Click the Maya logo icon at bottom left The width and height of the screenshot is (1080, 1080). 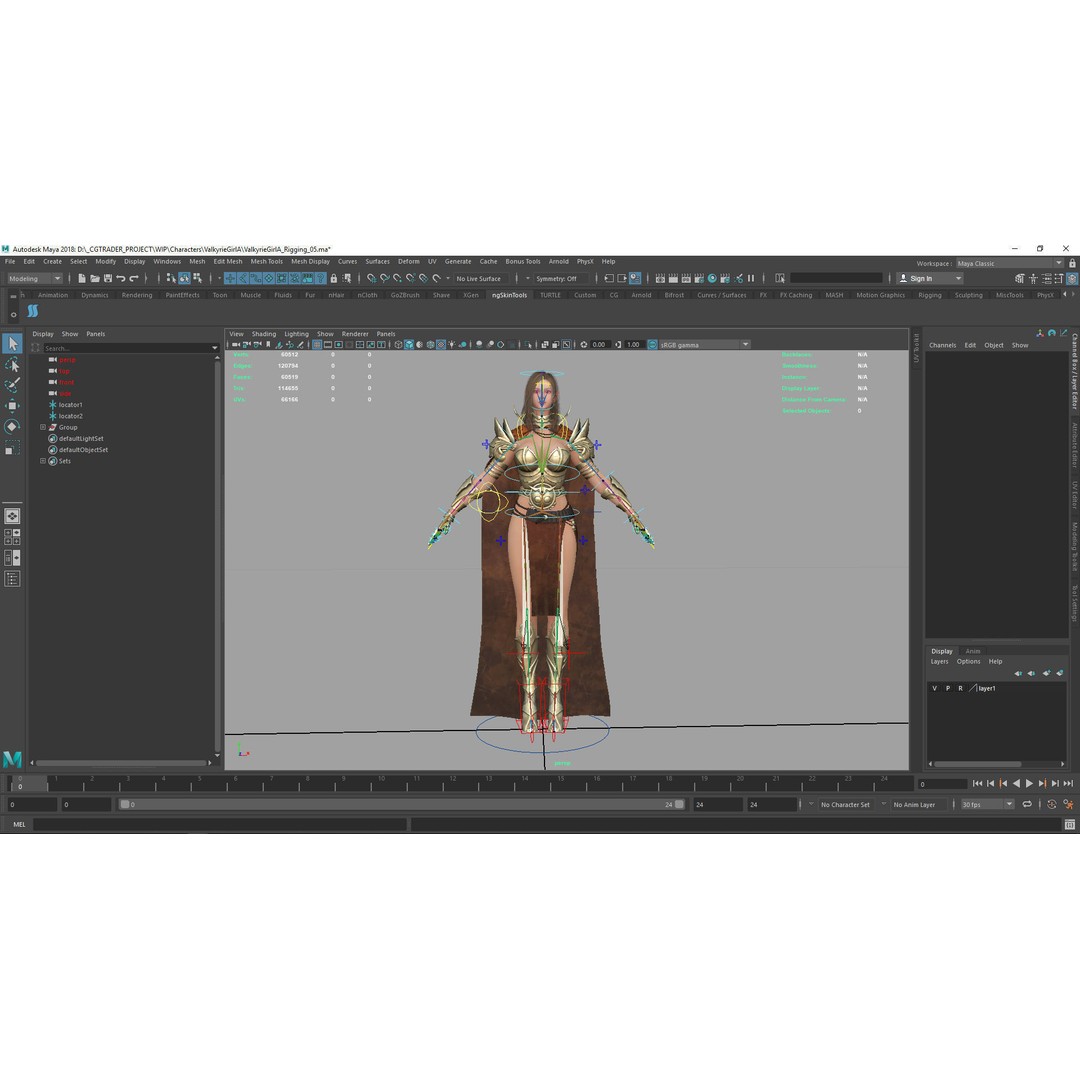click(12, 759)
